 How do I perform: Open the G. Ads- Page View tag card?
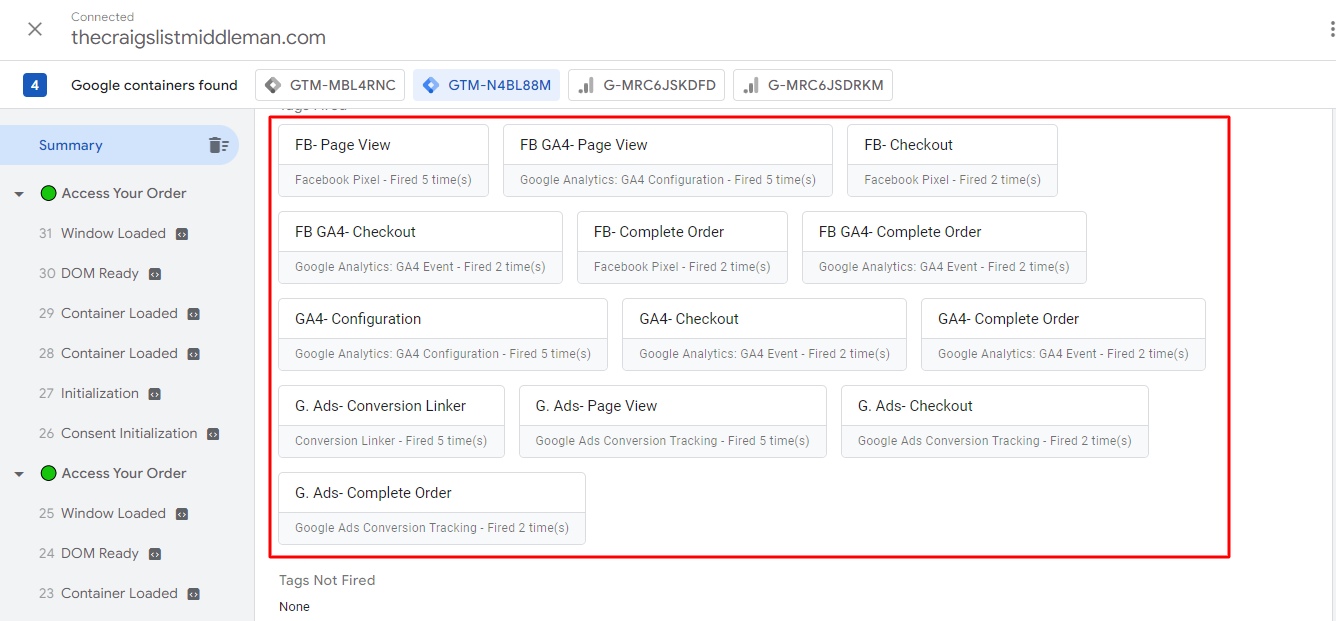pyautogui.click(x=673, y=421)
